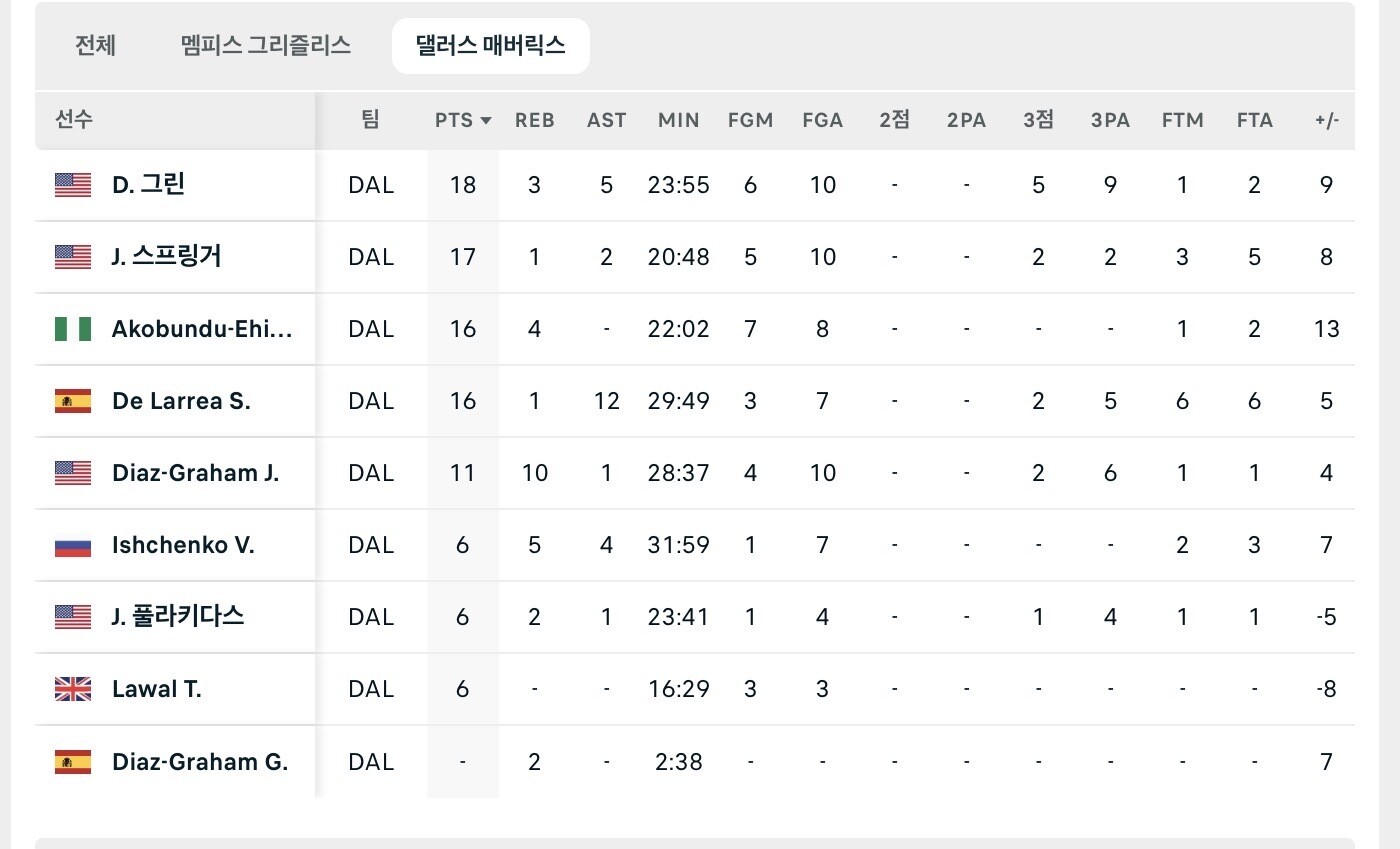Open player De Larrea S. profile
This screenshot has width=1400, height=849.
(x=182, y=401)
